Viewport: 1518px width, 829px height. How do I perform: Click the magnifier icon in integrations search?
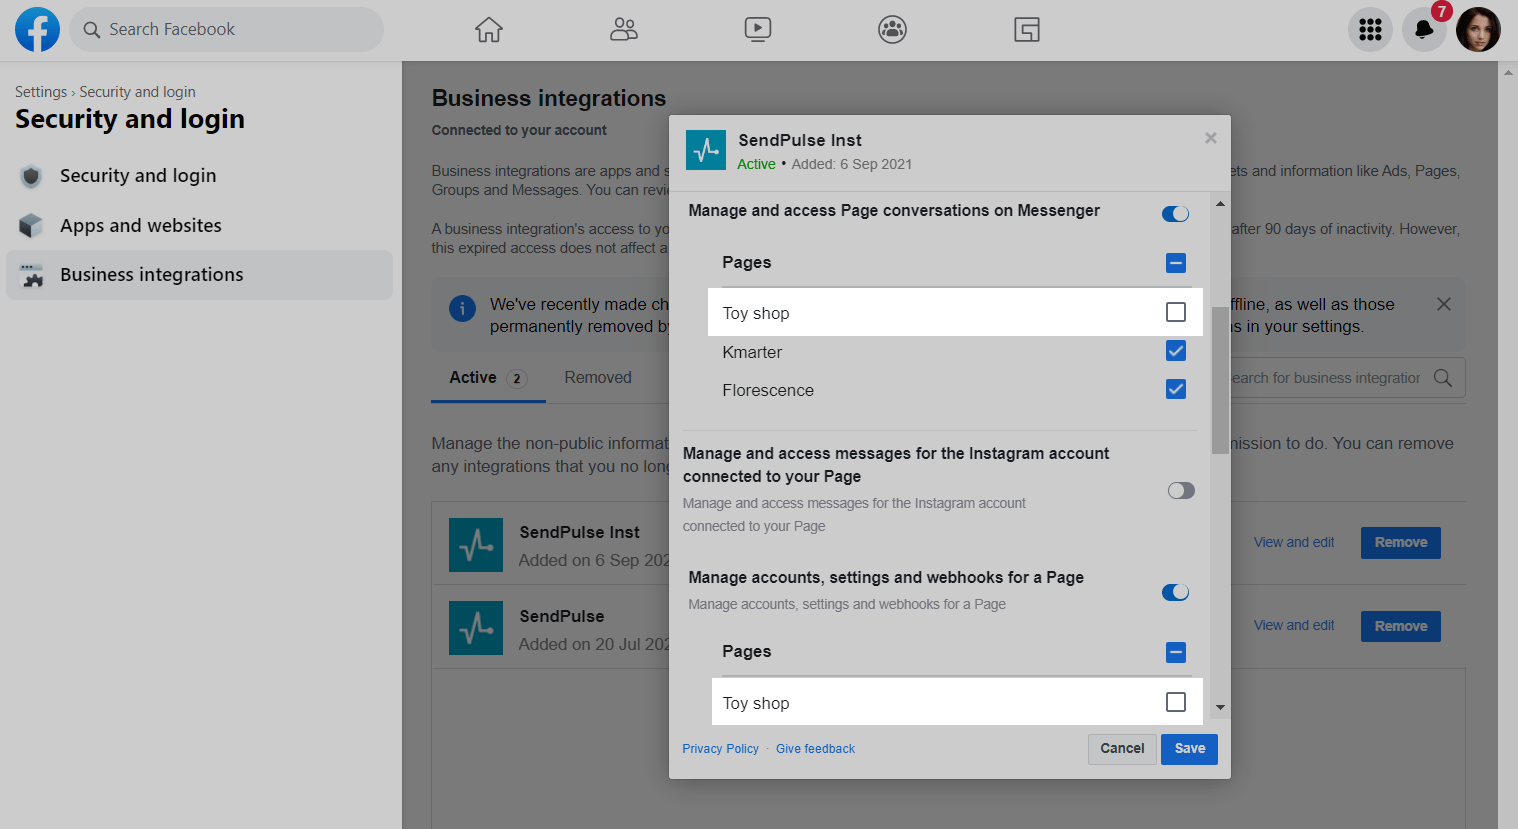(1443, 378)
